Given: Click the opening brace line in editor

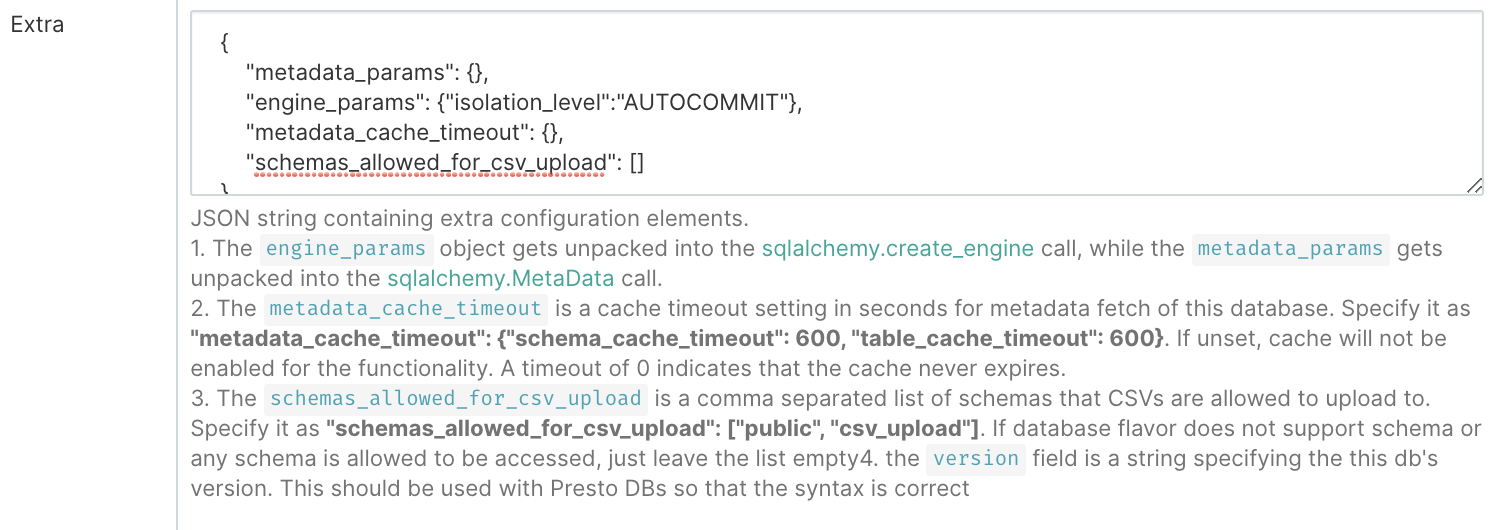Looking at the screenshot, I should tap(226, 43).
